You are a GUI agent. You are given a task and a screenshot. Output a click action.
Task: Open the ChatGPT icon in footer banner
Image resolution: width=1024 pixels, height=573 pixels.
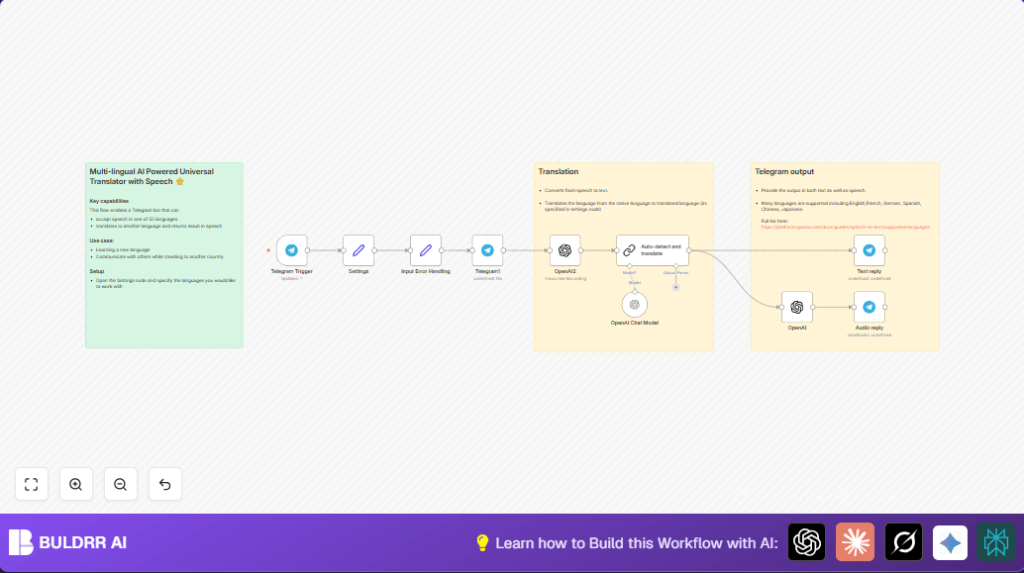pyautogui.click(x=807, y=542)
